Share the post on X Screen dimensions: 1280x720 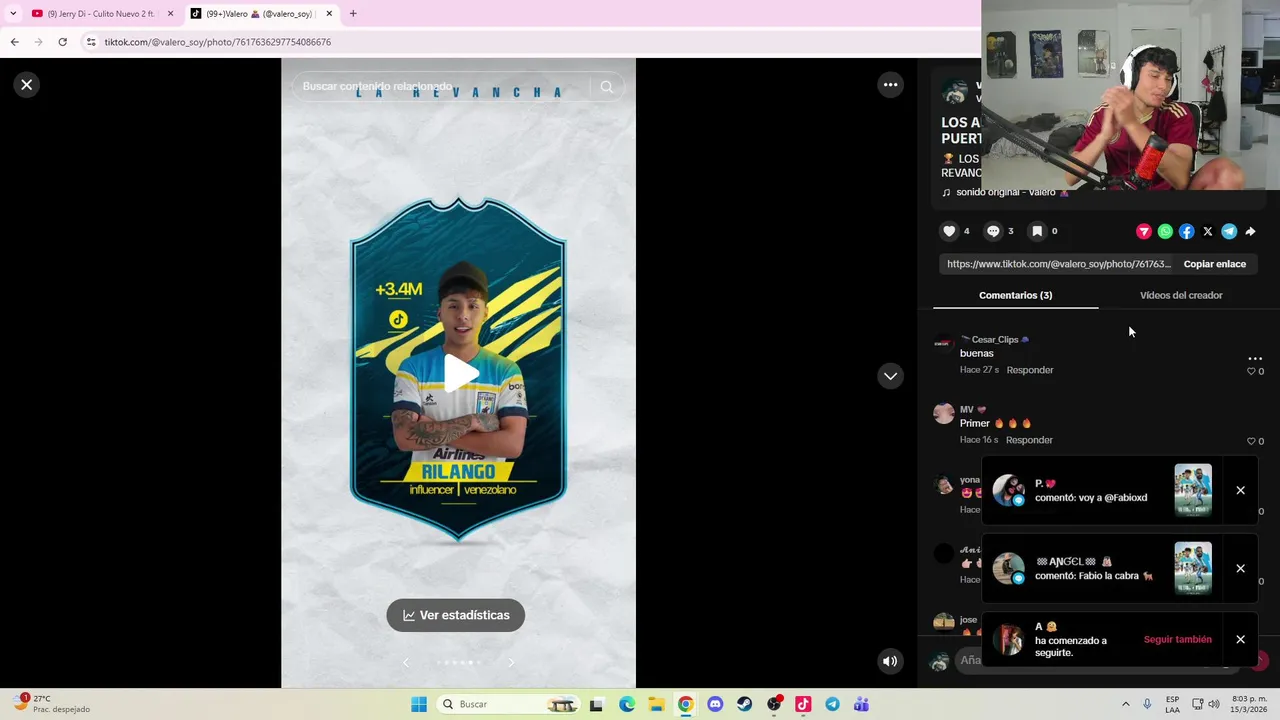click(1208, 231)
